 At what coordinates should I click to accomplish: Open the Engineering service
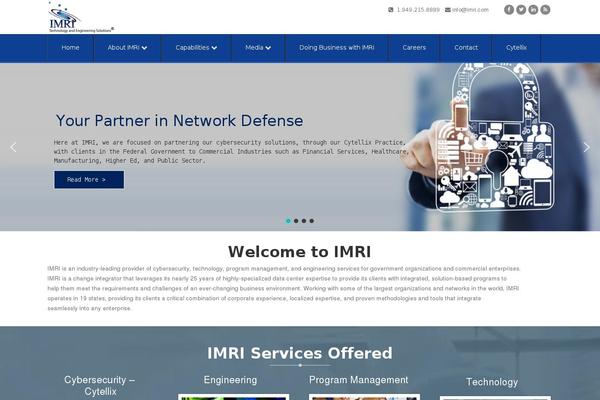pos(230,380)
